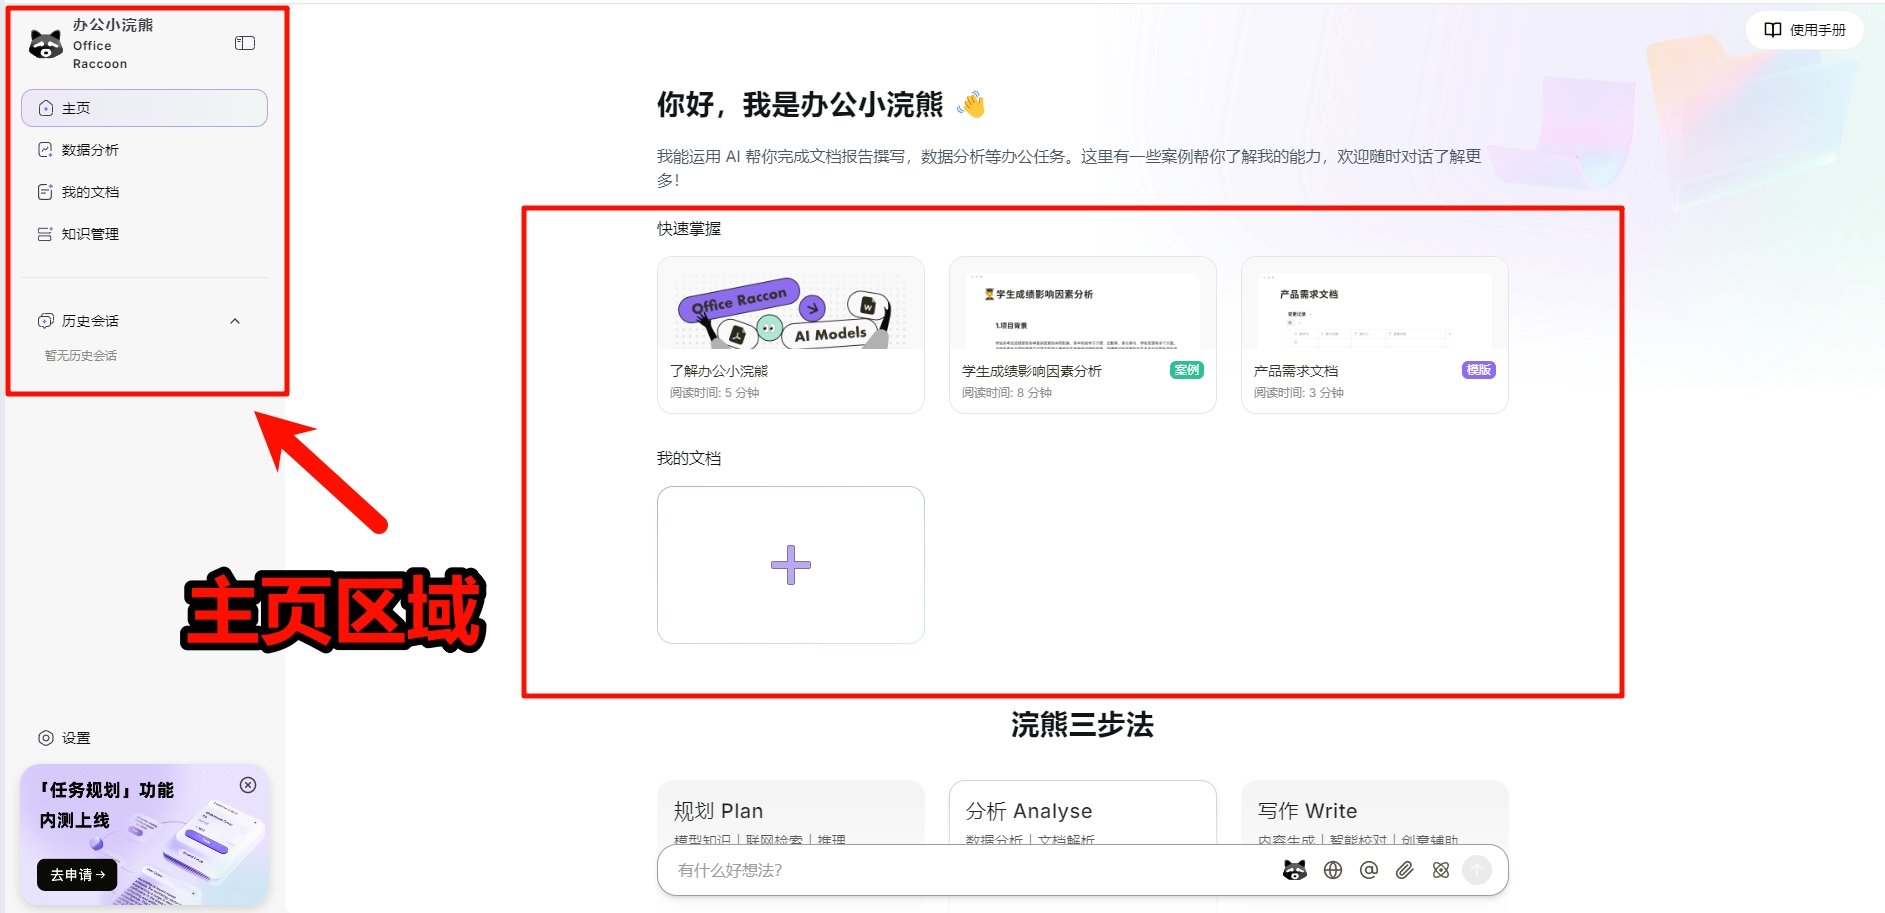Enable web search via the globe icon
Screen dimensions: 1885x913
(x=1332, y=870)
